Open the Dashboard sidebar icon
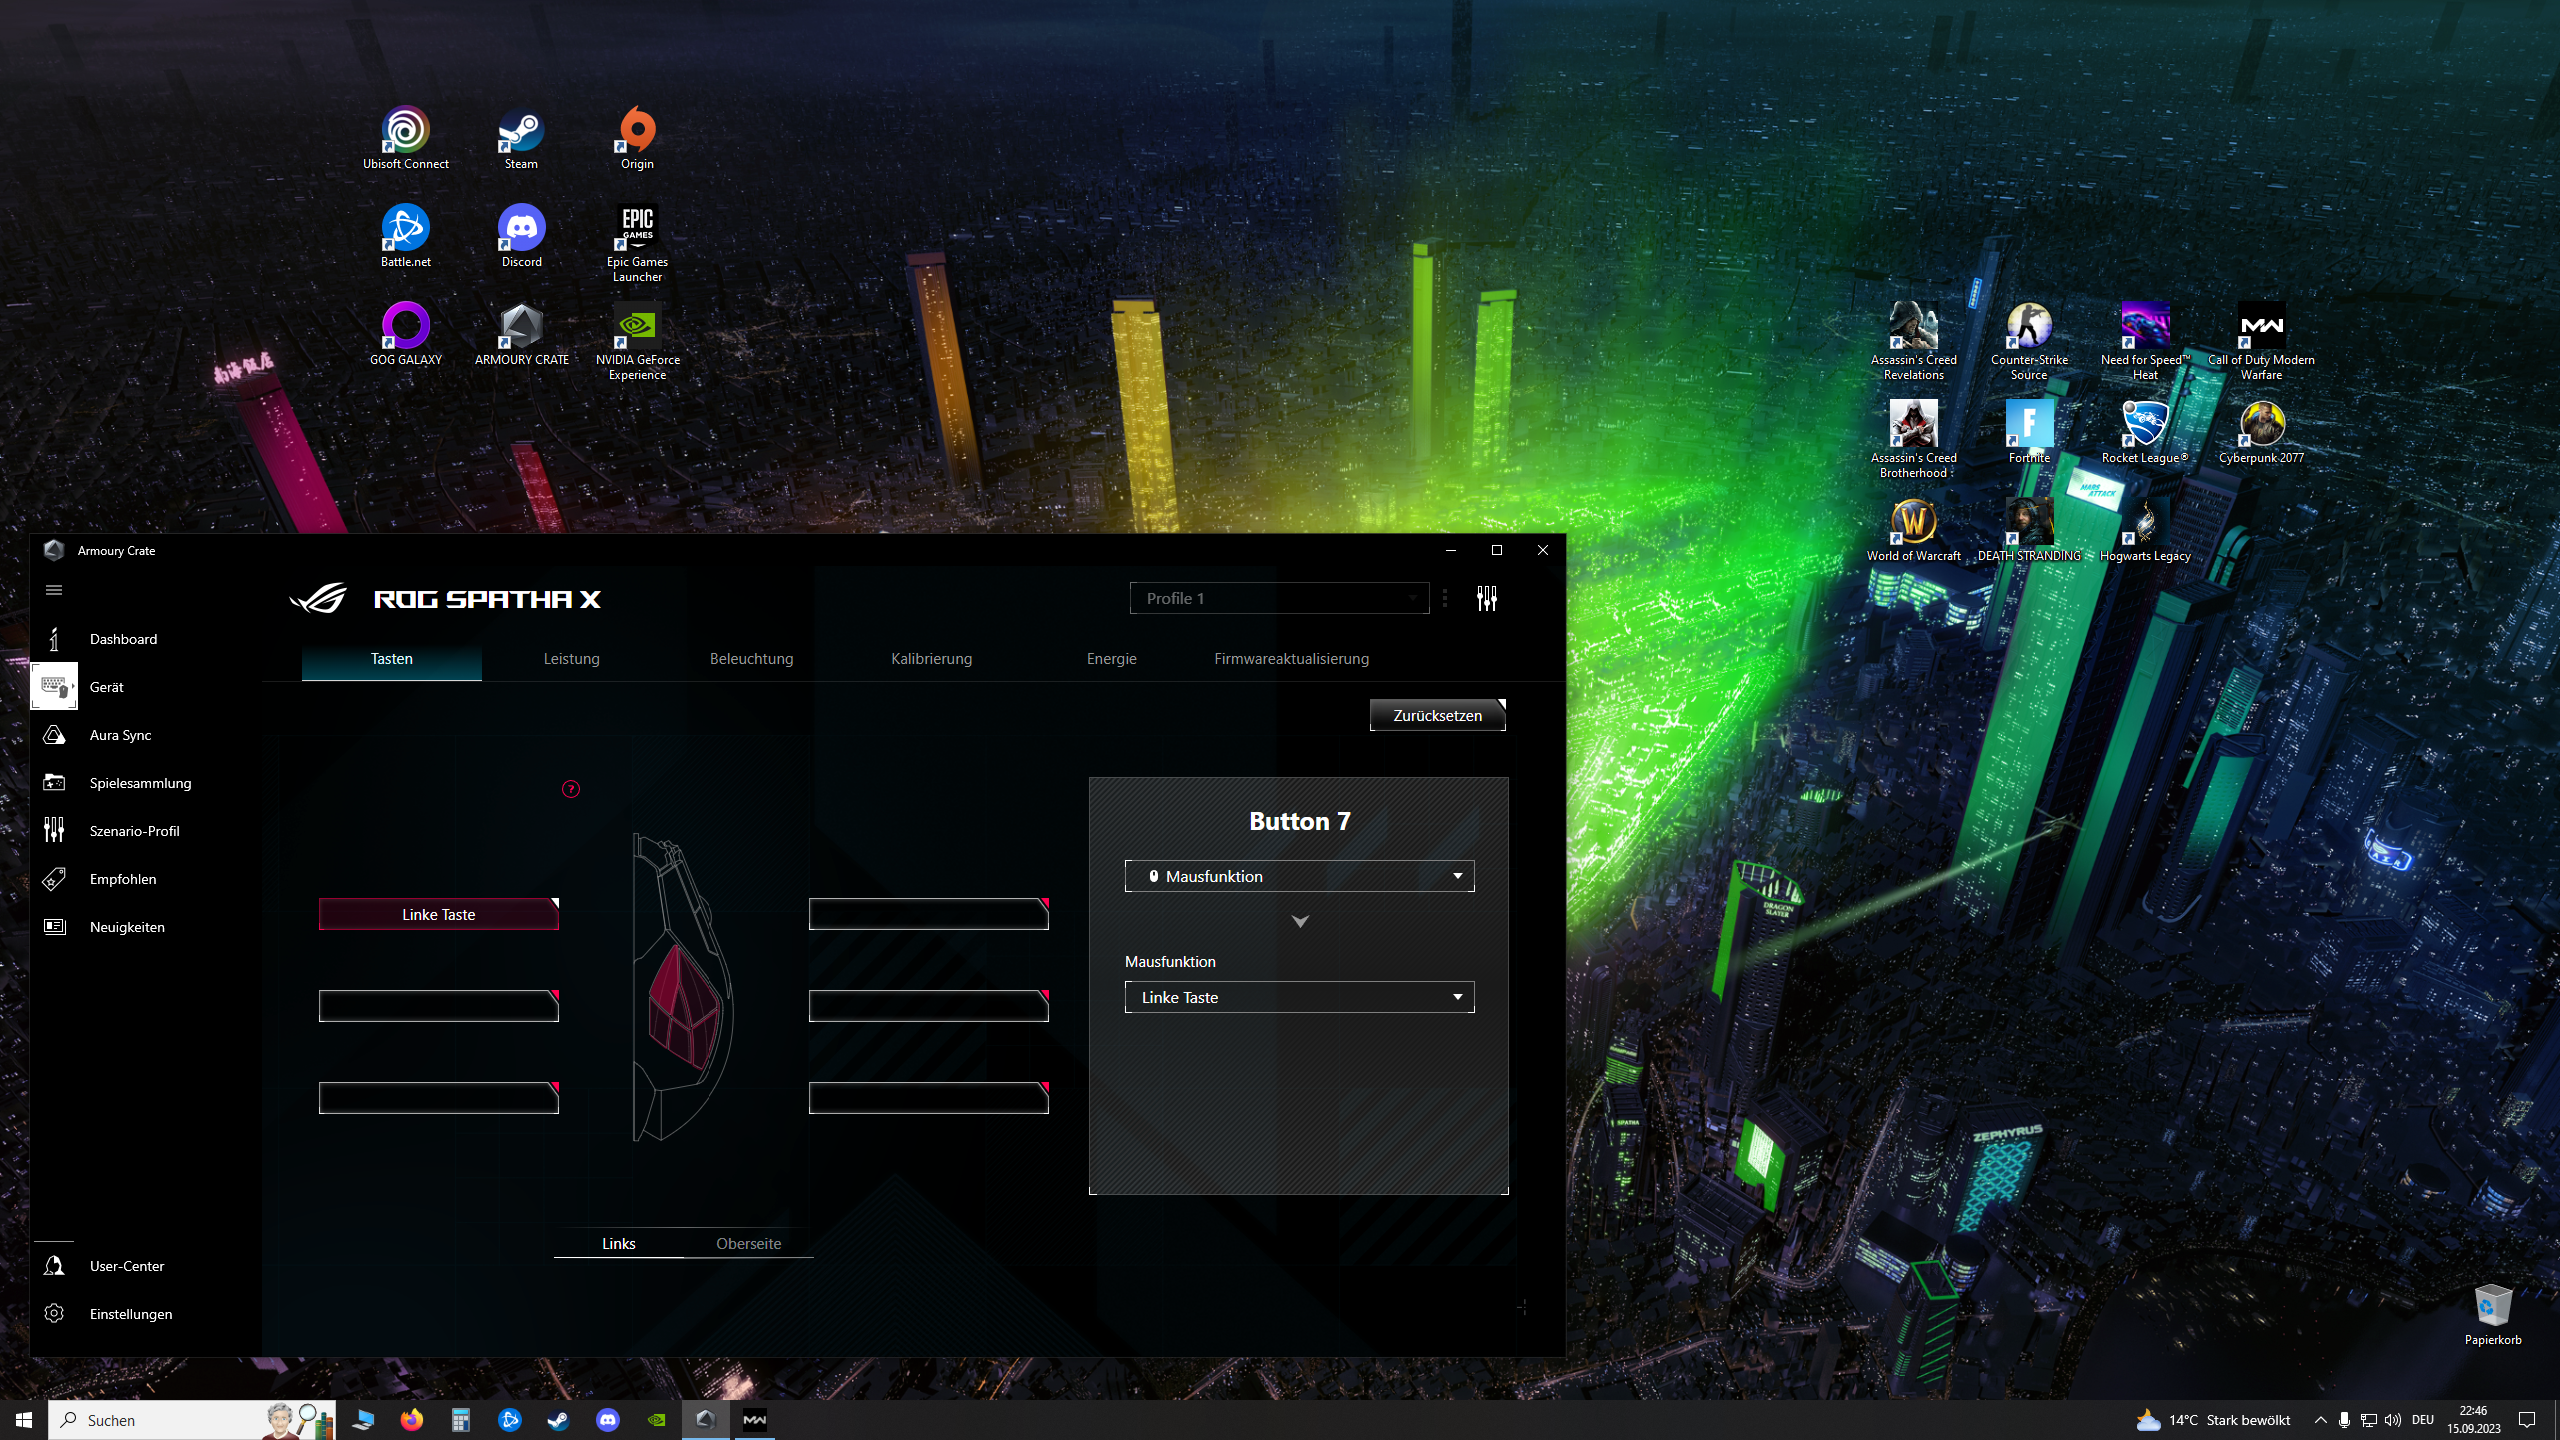The image size is (2560, 1440). [54, 639]
